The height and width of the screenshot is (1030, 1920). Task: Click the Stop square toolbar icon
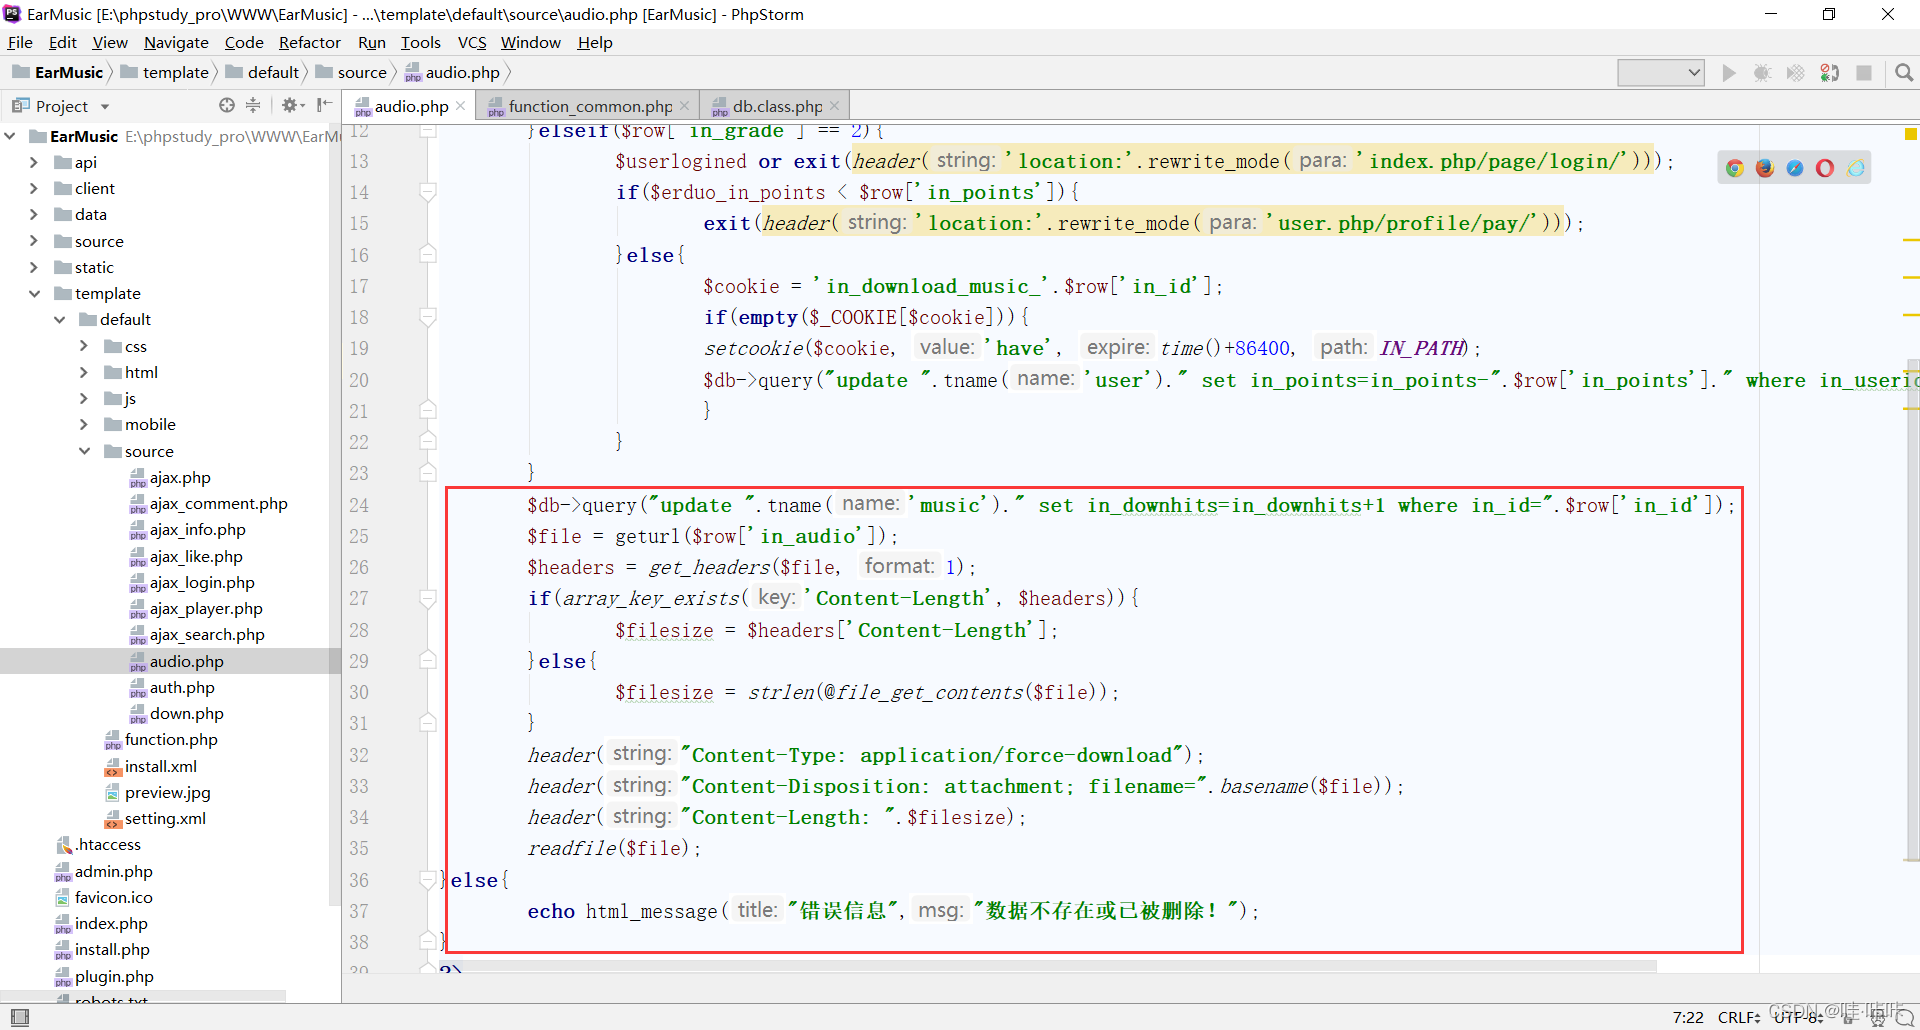[x=1864, y=73]
